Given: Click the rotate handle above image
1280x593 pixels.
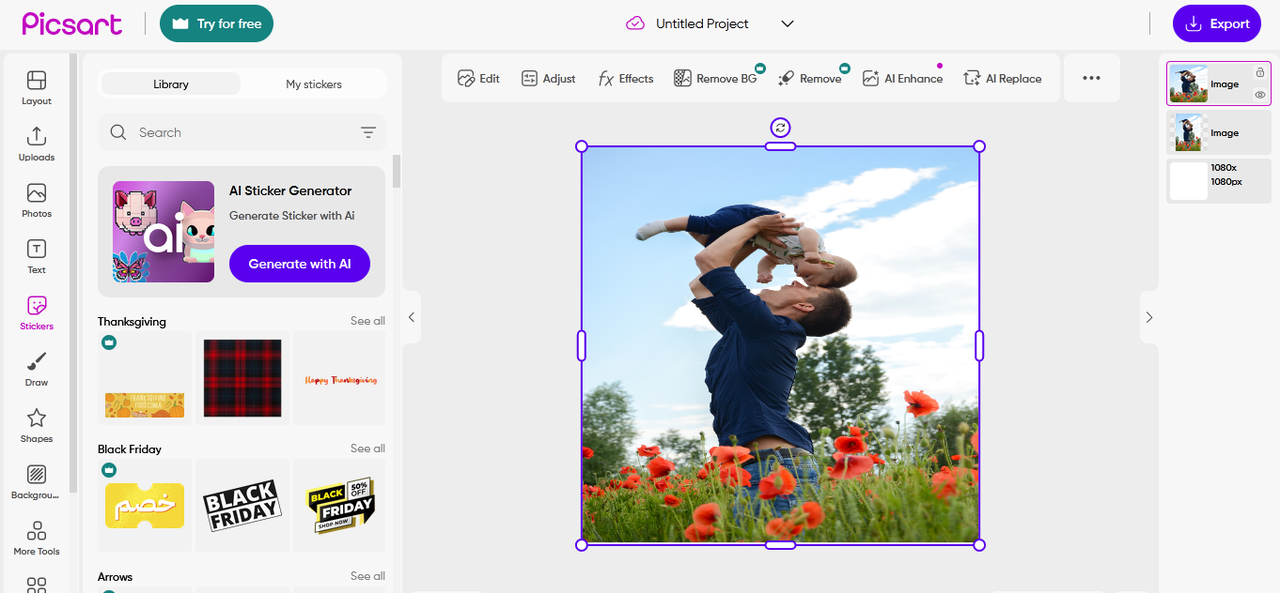Looking at the screenshot, I should coord(780,127).
